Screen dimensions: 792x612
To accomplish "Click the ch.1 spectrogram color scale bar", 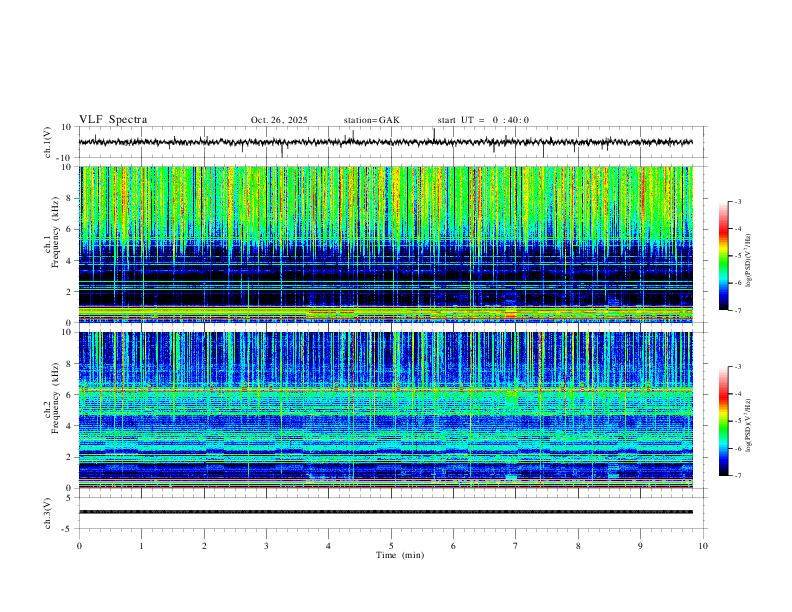I will point(723,256).
